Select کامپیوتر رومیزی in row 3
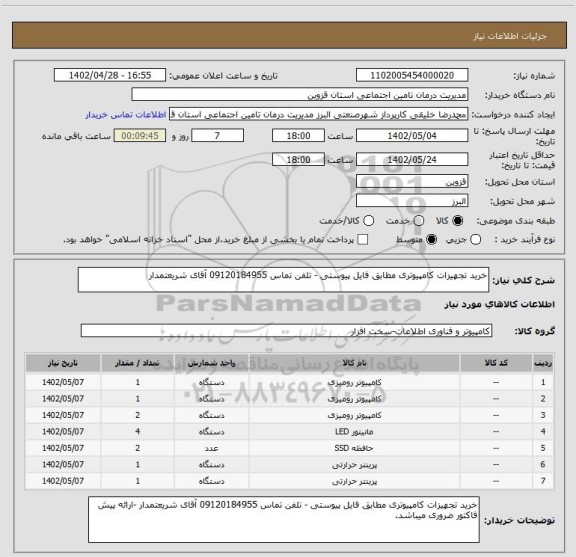576x557 pixels. coord(354,415)
